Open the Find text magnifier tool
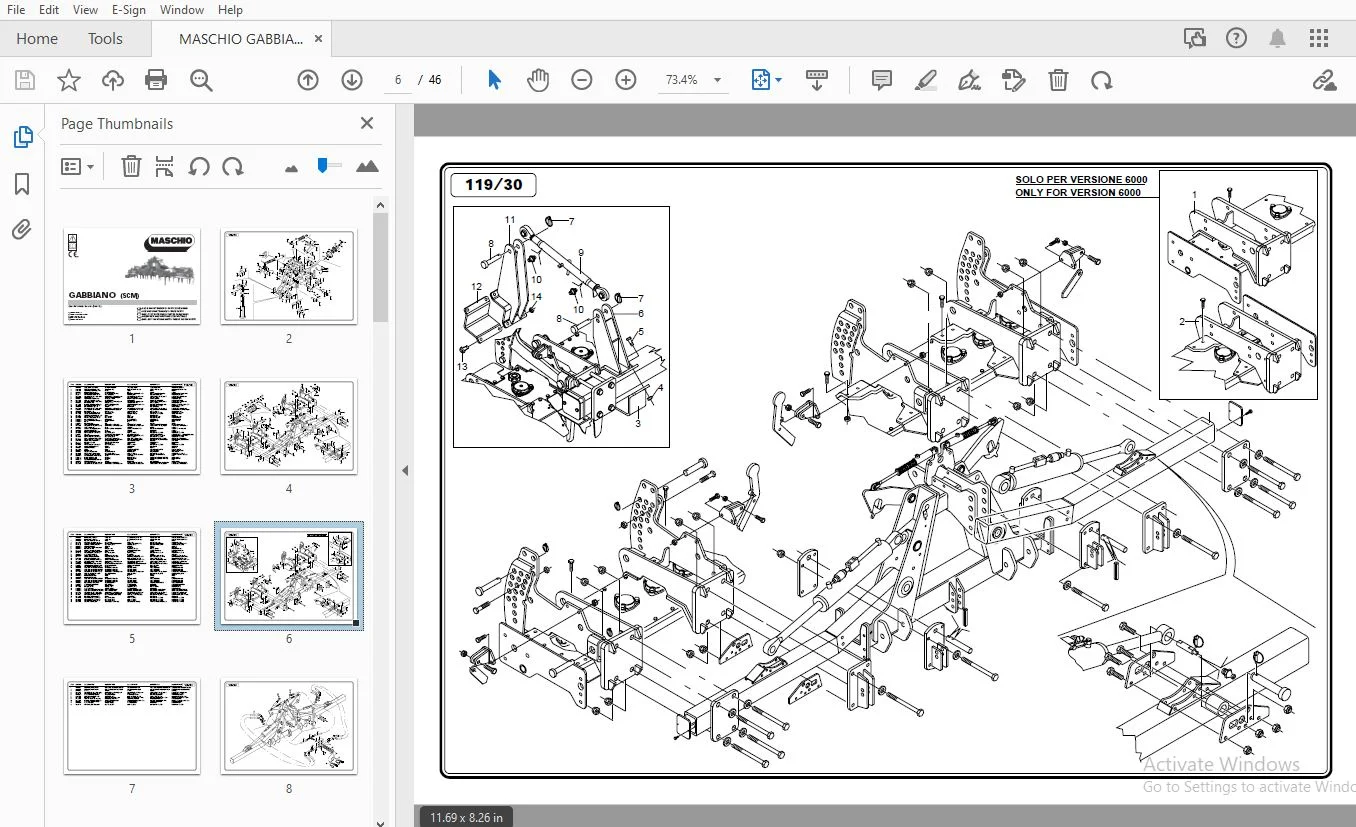The height and width of the screenshot is (827, 1356). click(201, 80)
